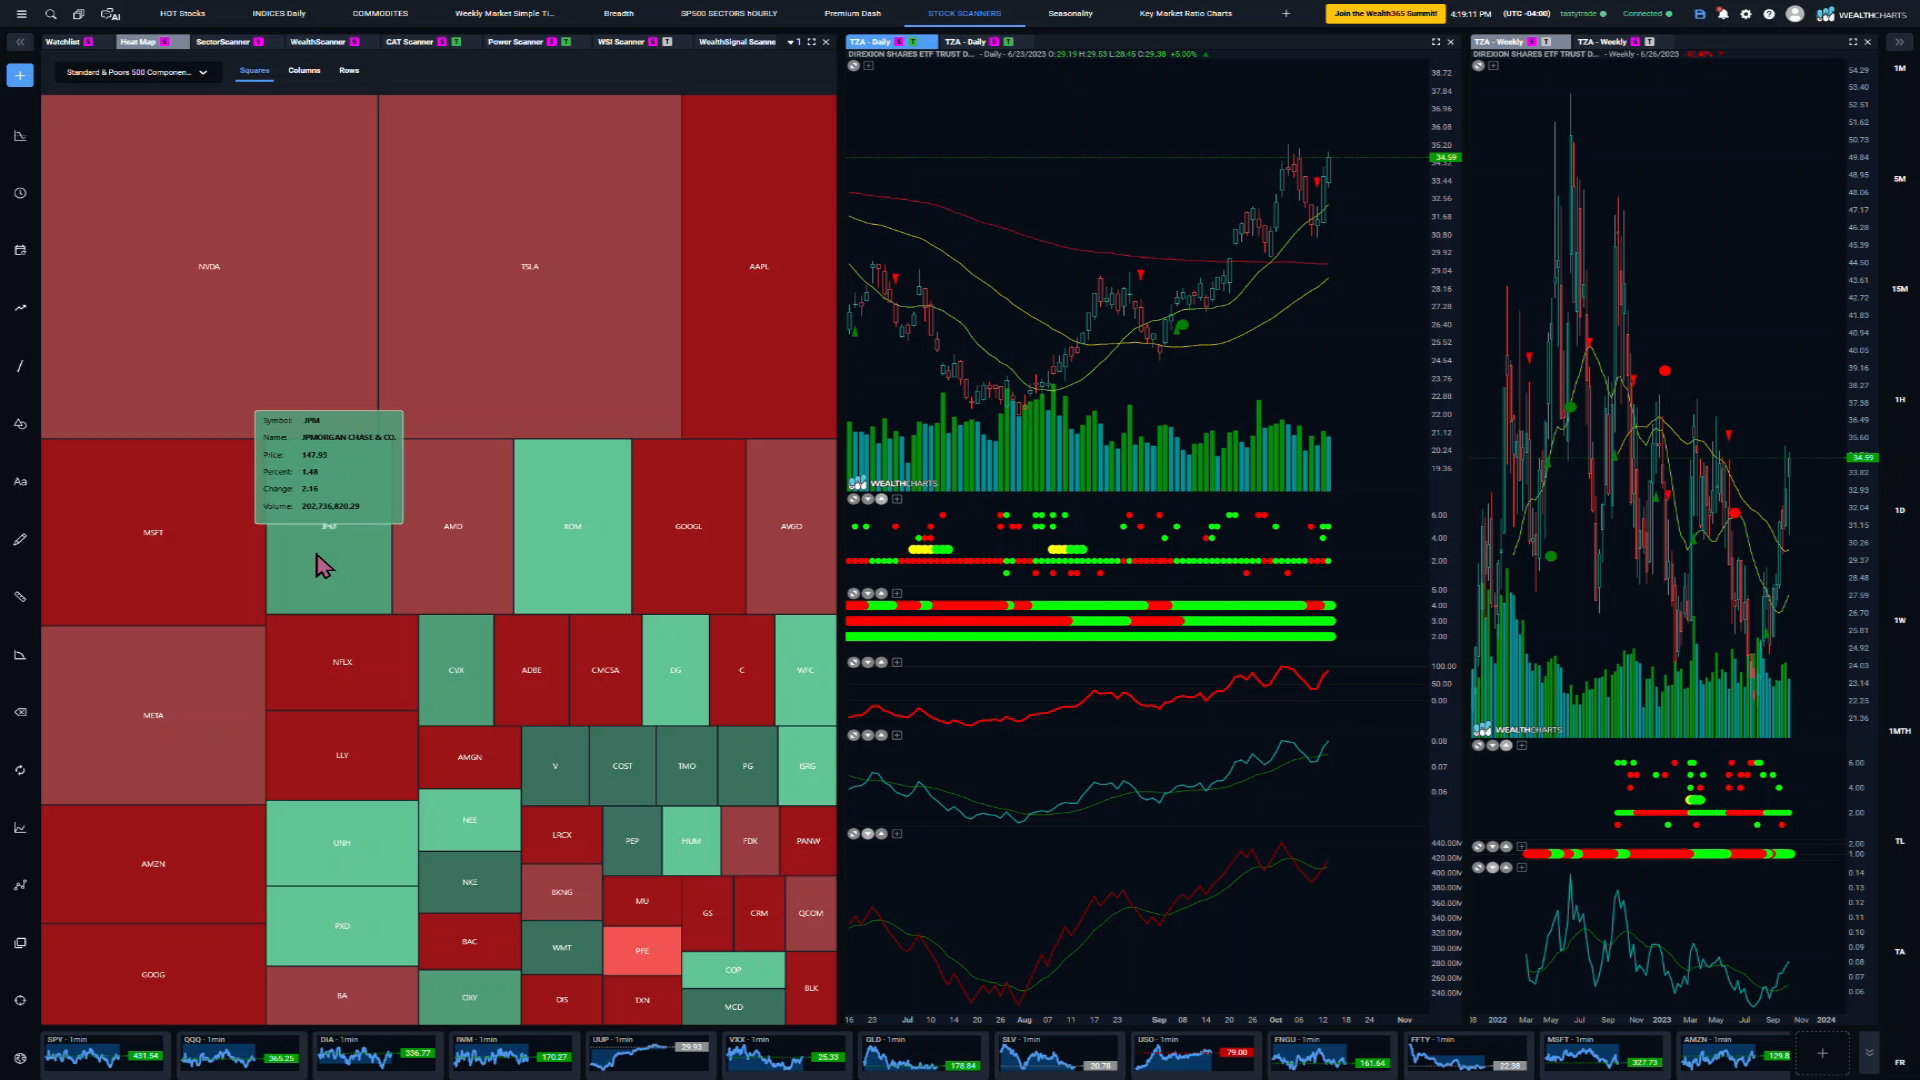Screen dimensions: 1920x1080
Task: Collapse first indicator pane on TZA Daily
Action: (x=868, y=499)
